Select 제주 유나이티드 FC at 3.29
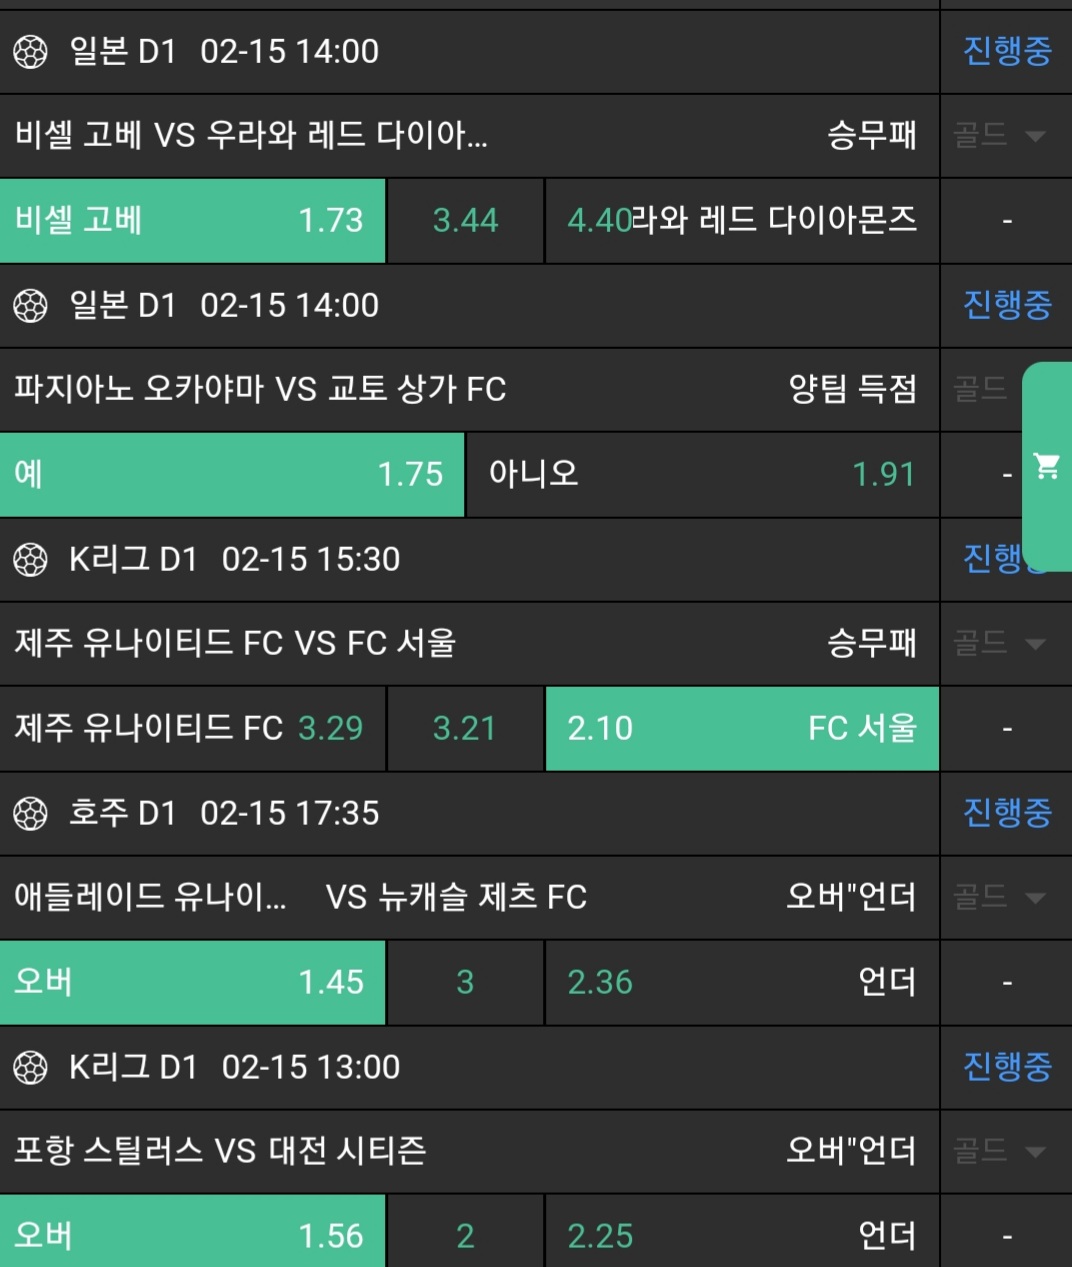Image resolution: width=1072 pixels, height=1267 pixels. tap(192, 729)
